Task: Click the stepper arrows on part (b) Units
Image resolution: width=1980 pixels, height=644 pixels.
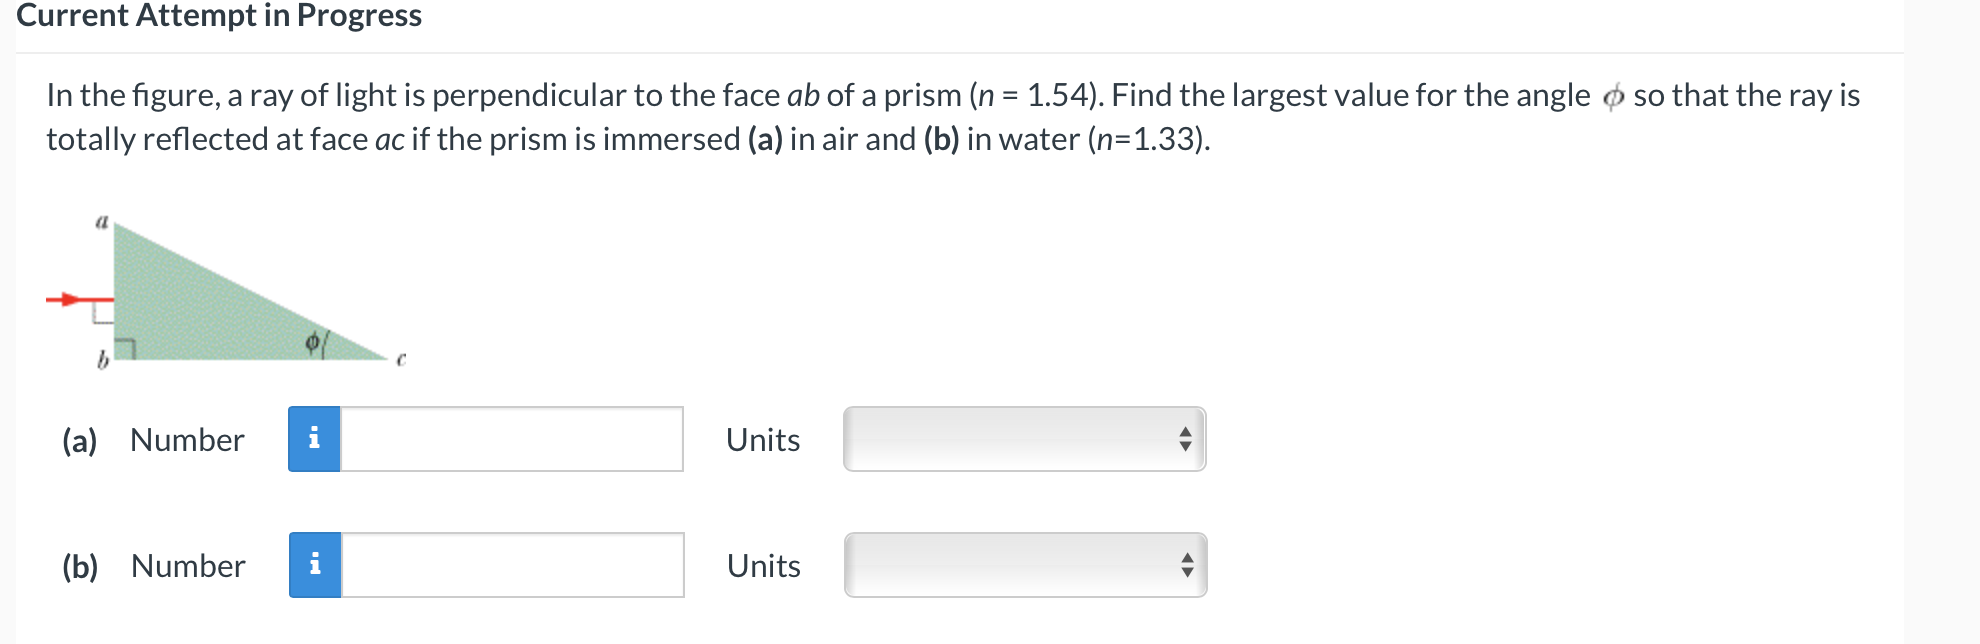Action: coord(1187,565)
